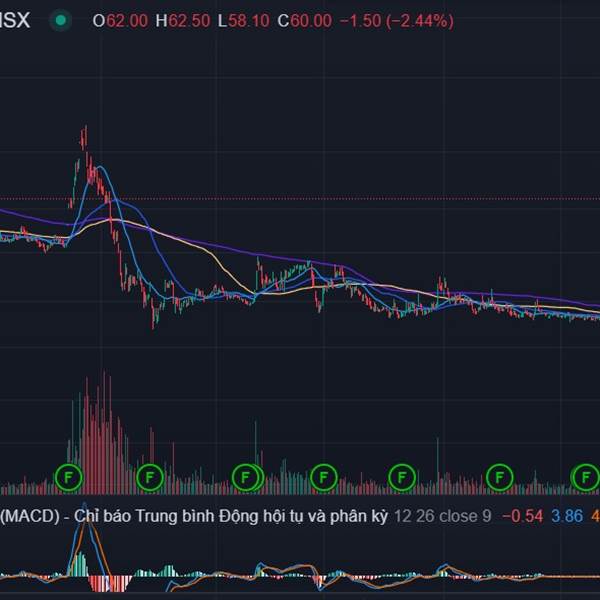
Task: Select the MACD indicator title label
Action: pyautogui.click(x=194, y=517)
